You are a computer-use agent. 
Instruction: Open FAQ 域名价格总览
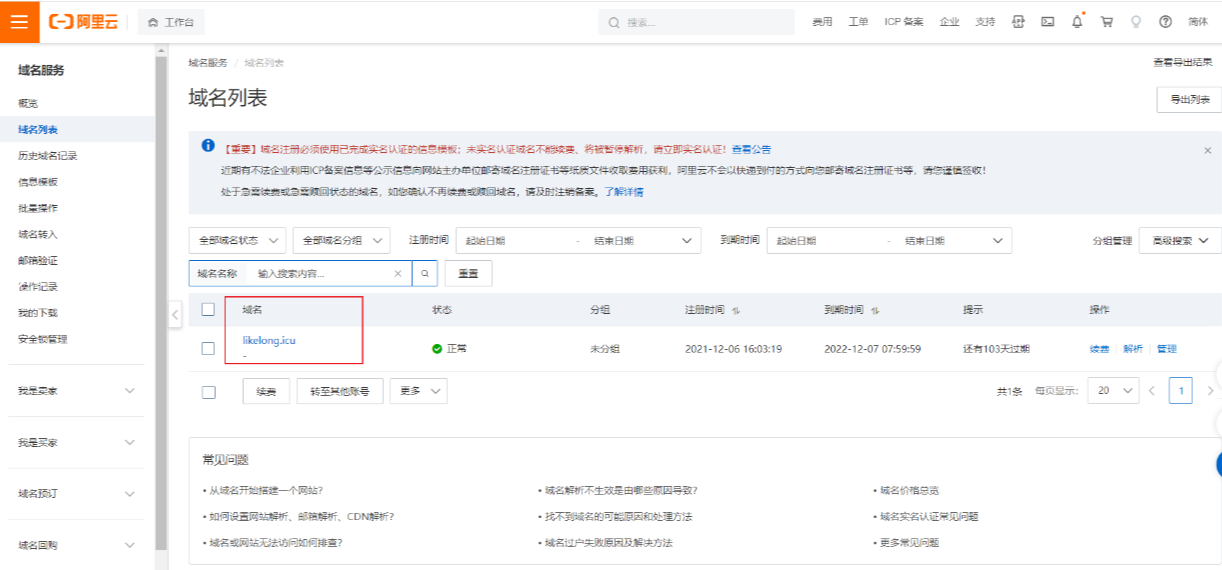point(910,490)
